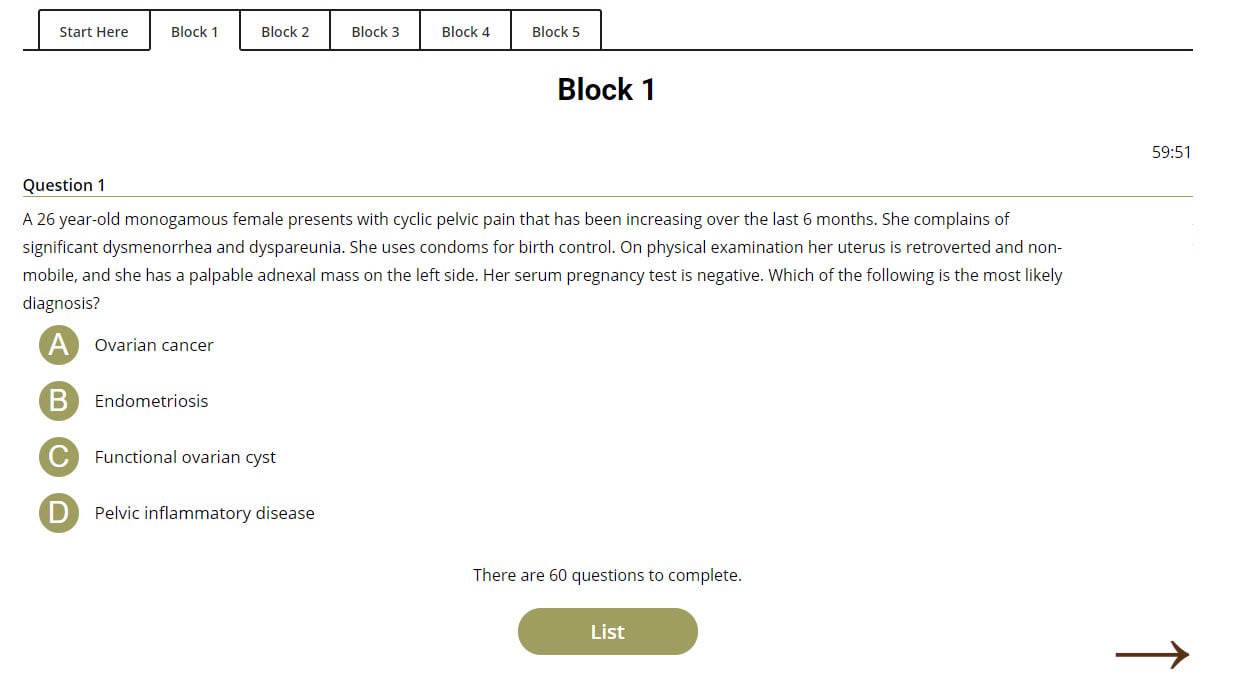Click the Question 1 heading
1233x691 pixels.
[64, 185]
